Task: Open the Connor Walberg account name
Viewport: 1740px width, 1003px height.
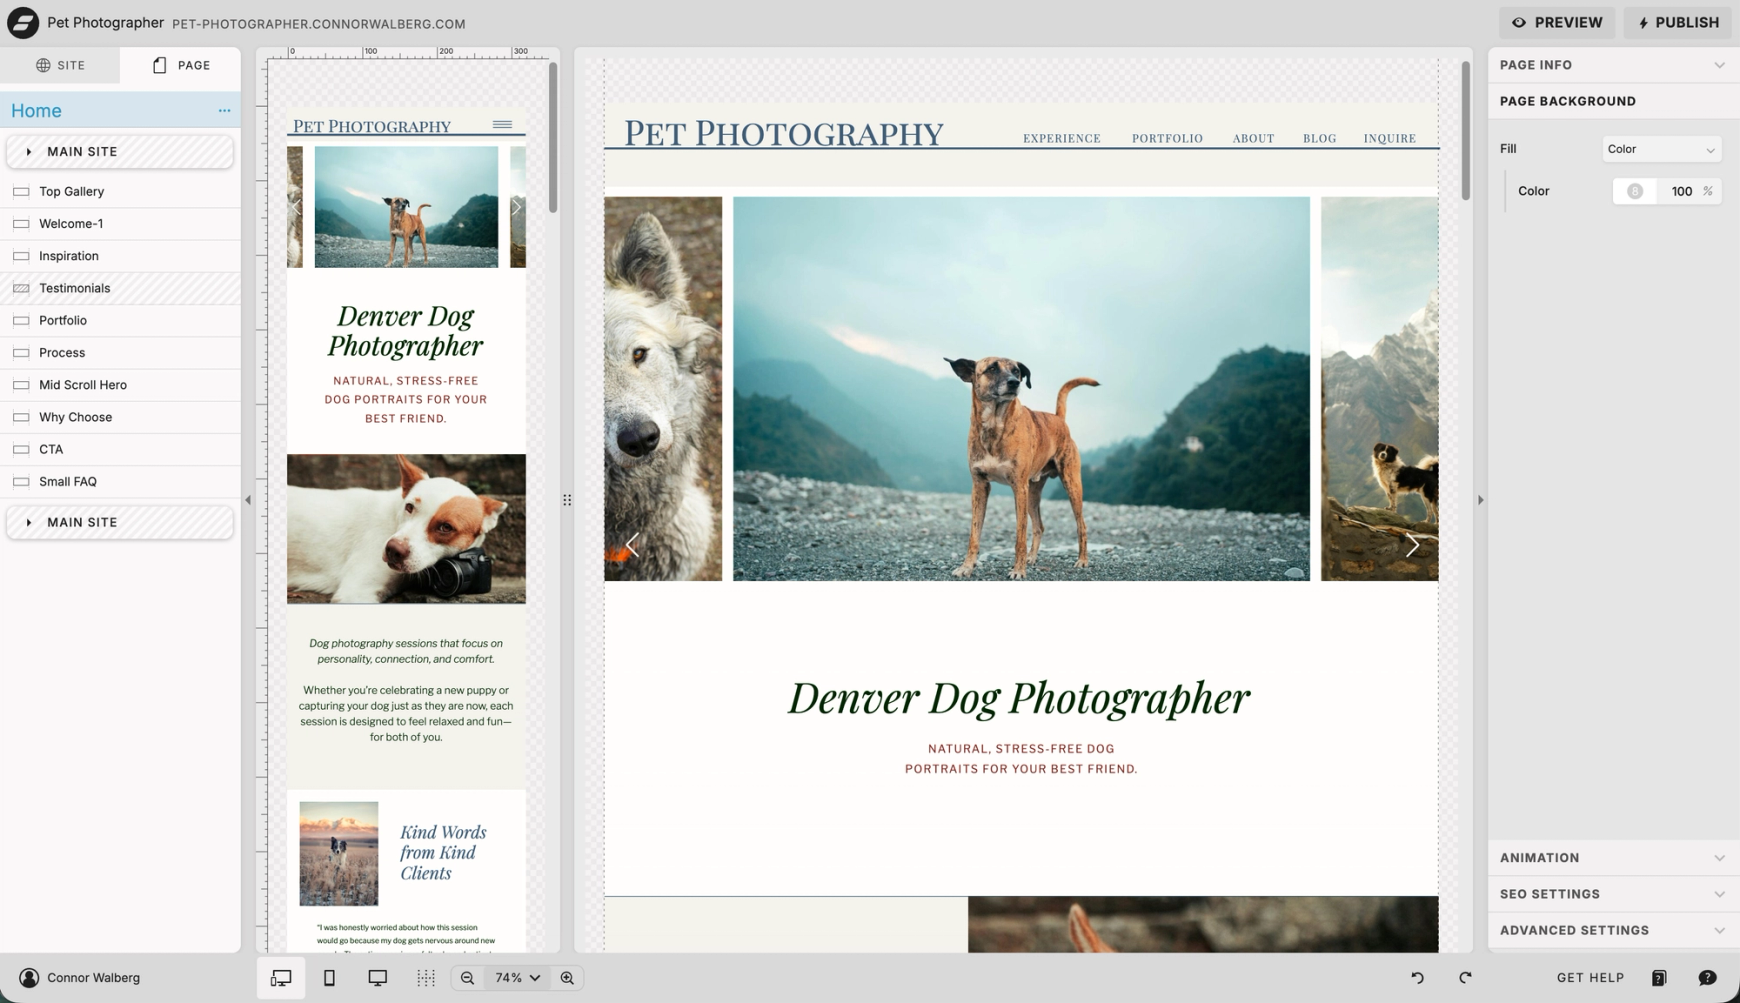Action: click(x=93, y=978)
